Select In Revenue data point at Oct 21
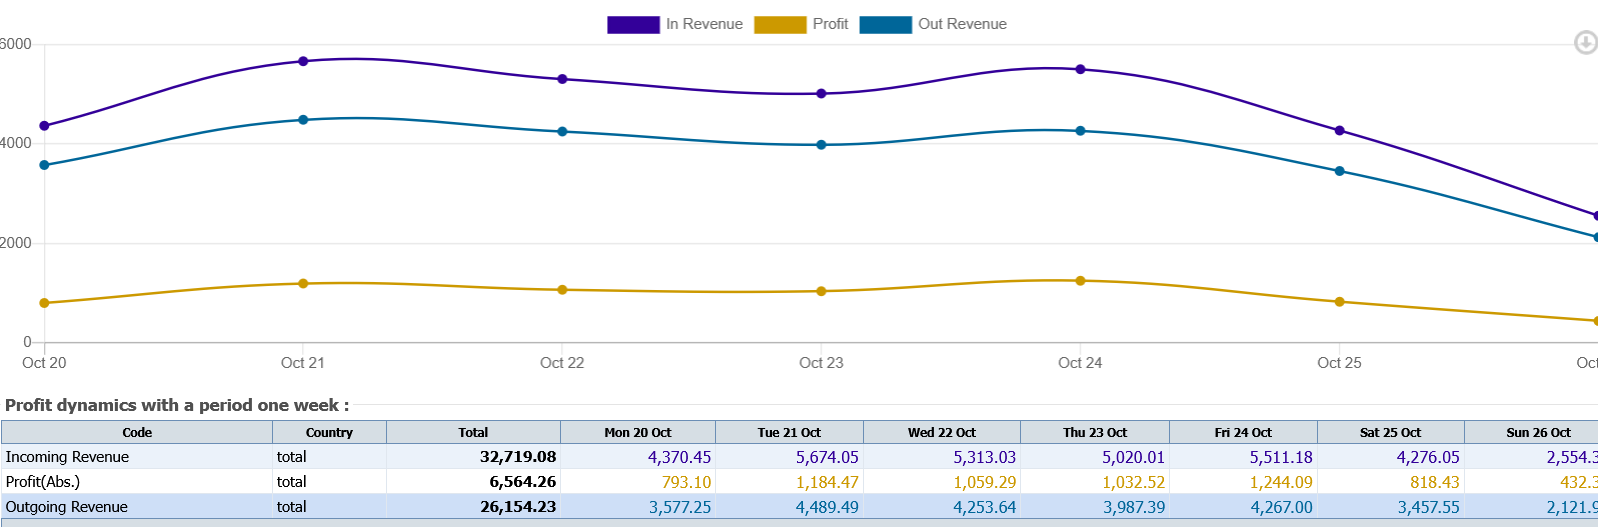The width and height of the screenshot is (1598, 527). click(x=303, y=61)
